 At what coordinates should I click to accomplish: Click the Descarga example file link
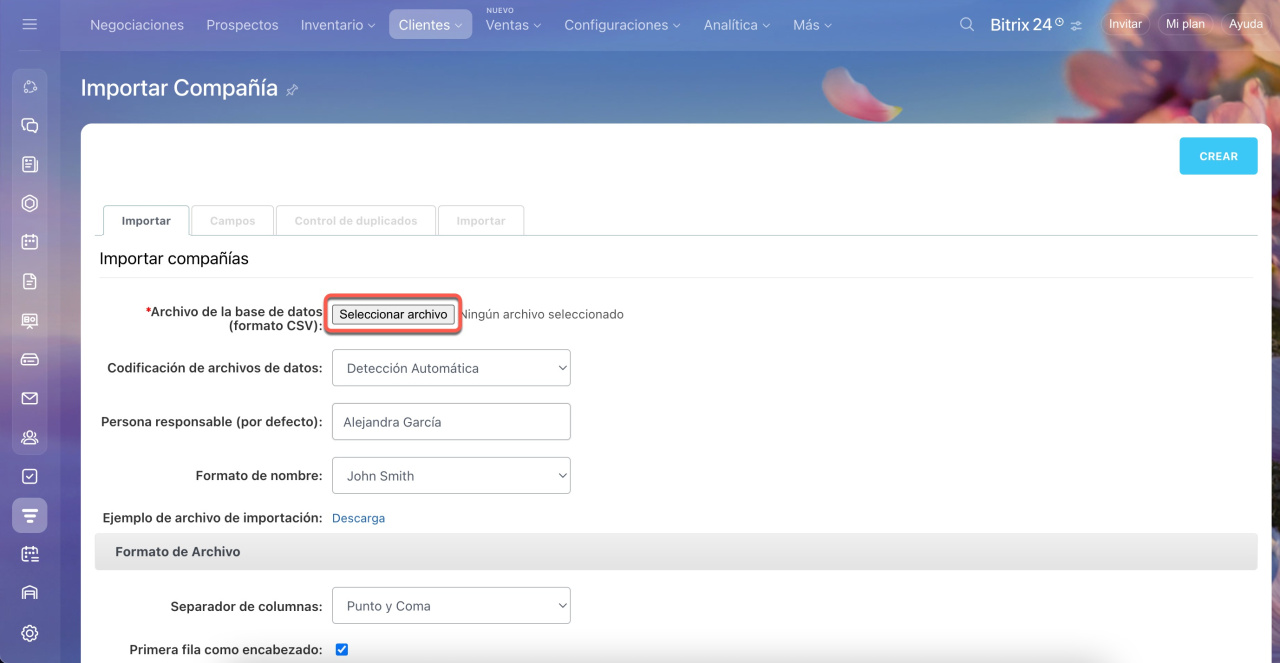[x=358, y=518]
